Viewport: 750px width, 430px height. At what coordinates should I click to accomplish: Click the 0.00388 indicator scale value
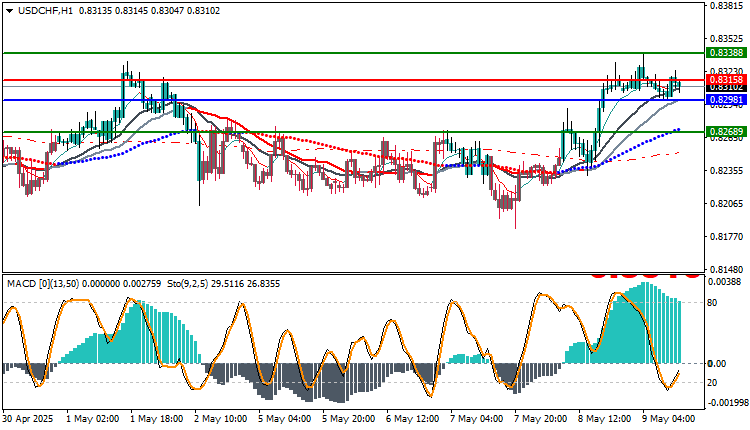(725, 283)
